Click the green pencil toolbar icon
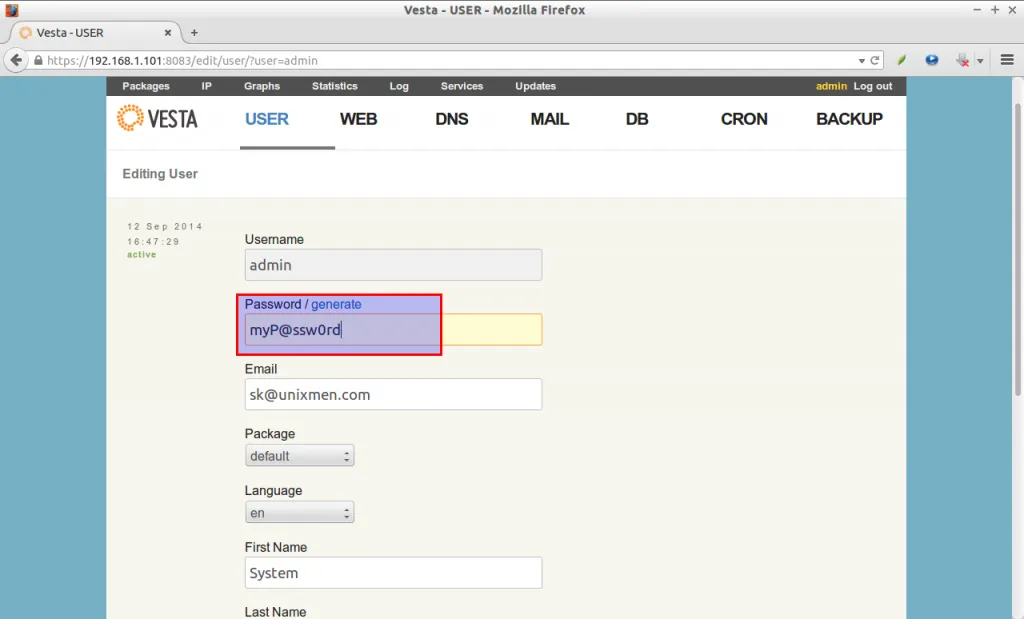Image resolution: width=1024 pixels, height=619 pixels. click(902, 60)
